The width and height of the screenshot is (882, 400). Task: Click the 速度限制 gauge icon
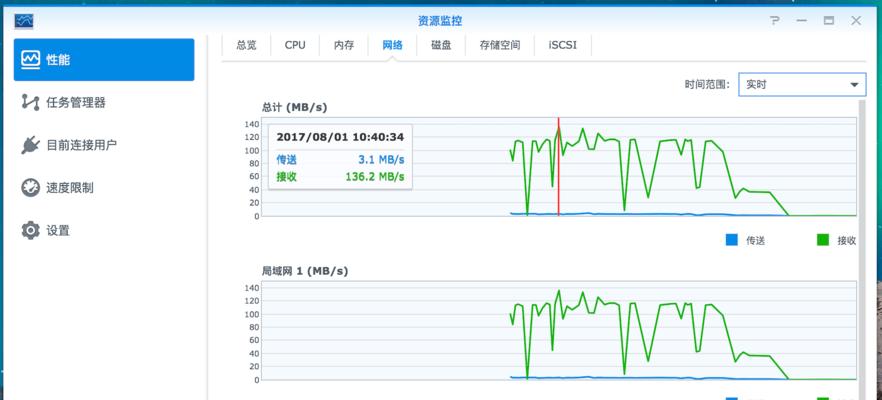(30, 188)
